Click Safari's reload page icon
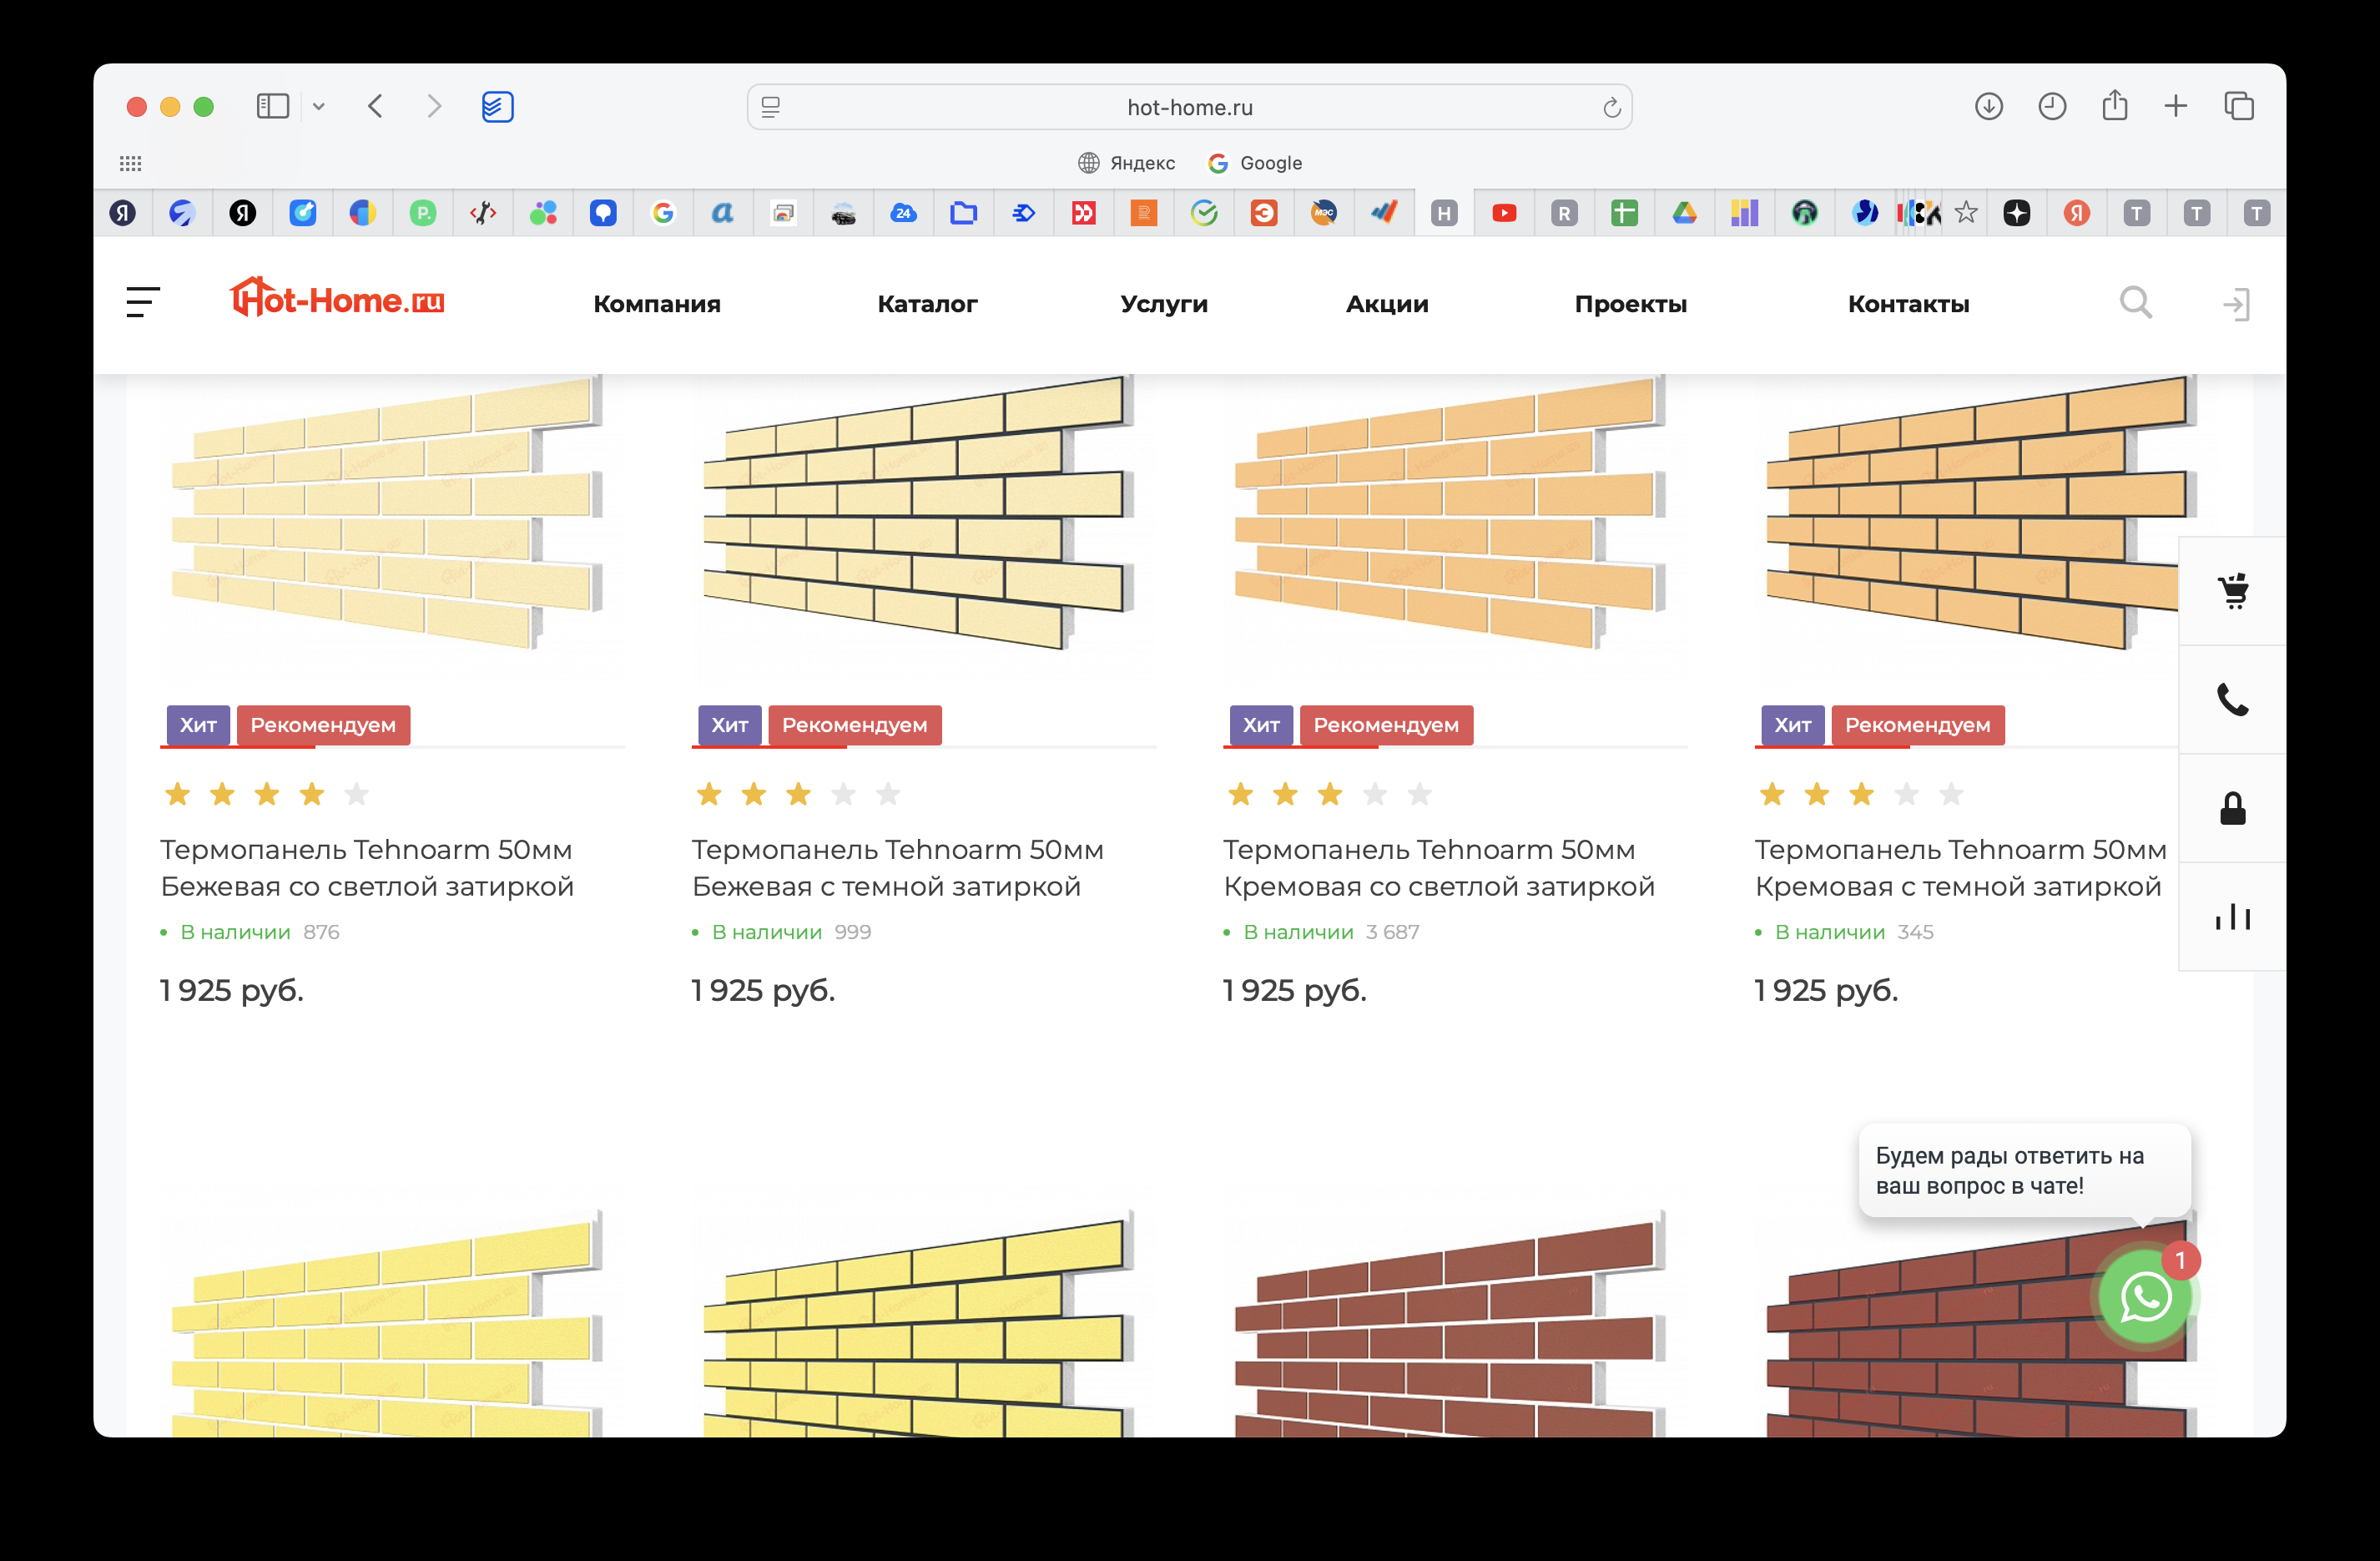This screenshot has width=2380, height=1561. pyautogui.click(x=1611, y=107)
